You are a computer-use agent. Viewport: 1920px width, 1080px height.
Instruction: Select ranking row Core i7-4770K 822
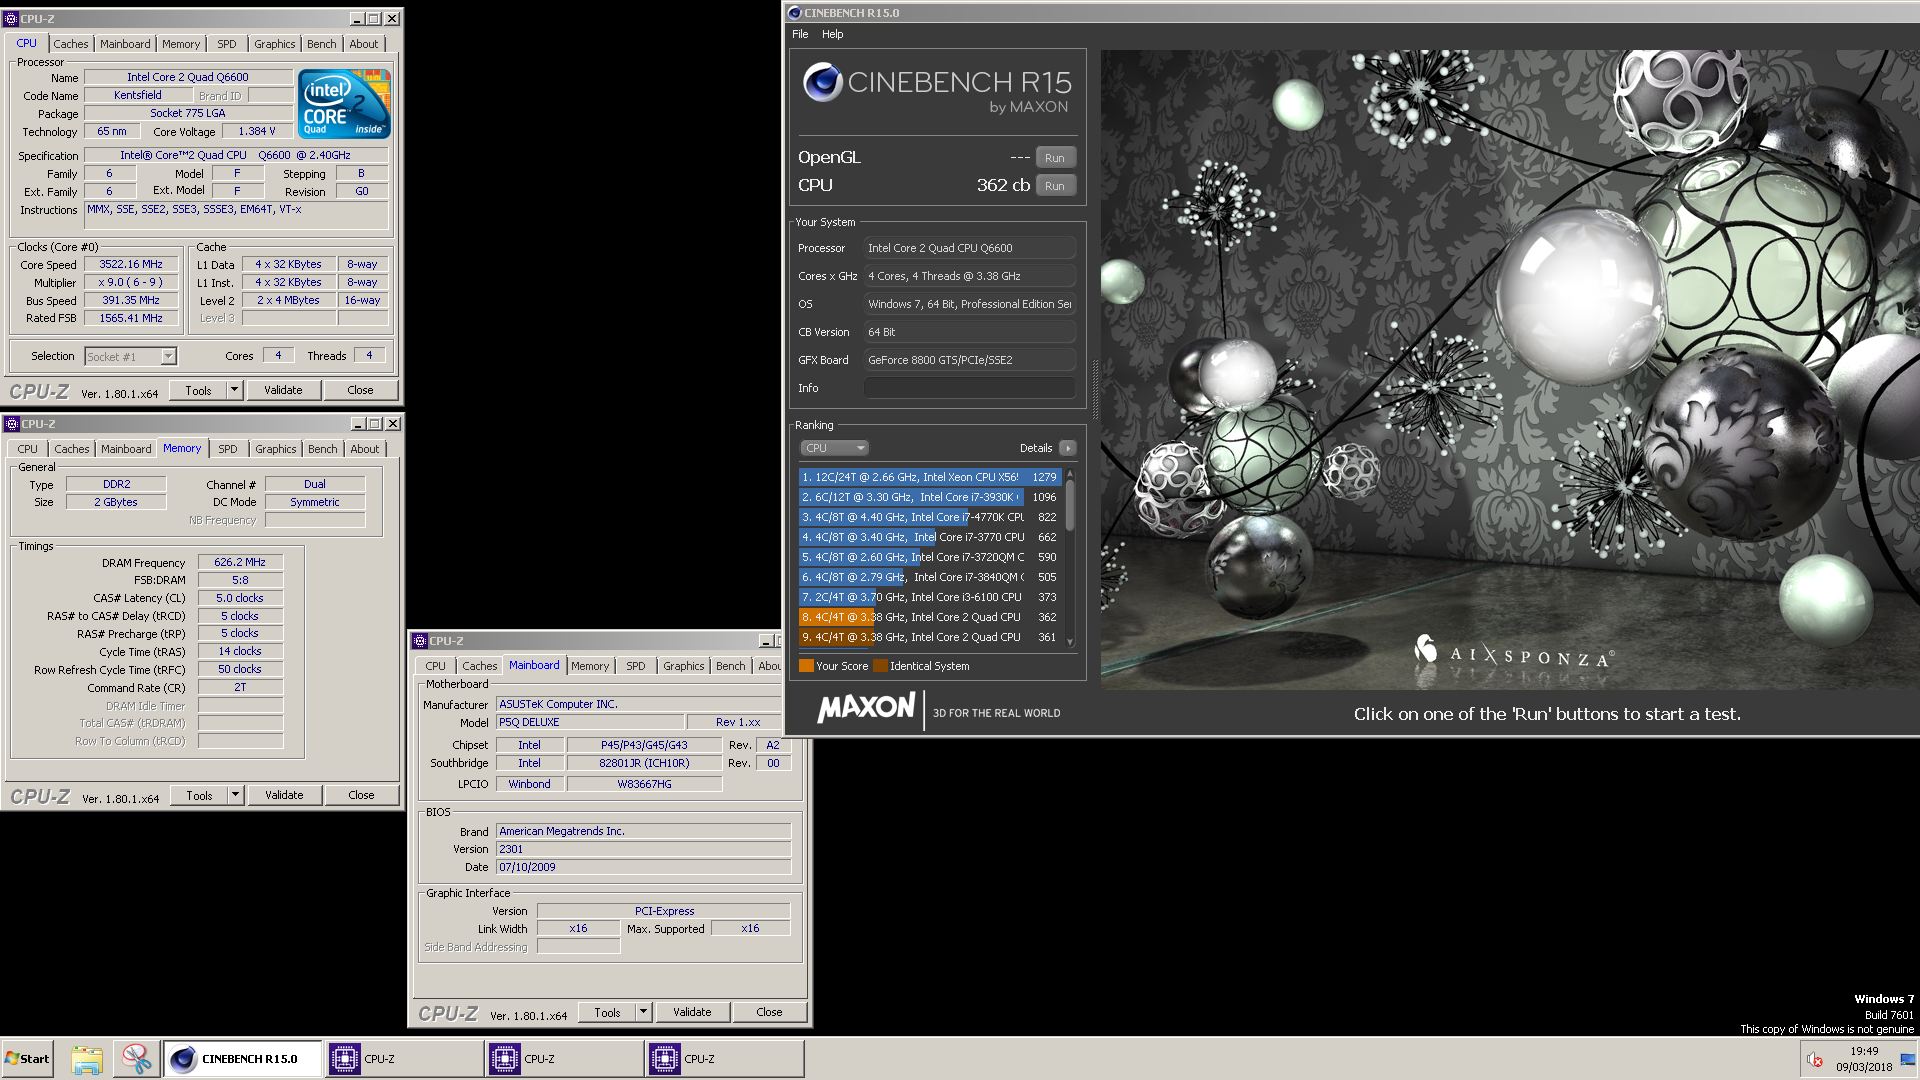point(929,517)
